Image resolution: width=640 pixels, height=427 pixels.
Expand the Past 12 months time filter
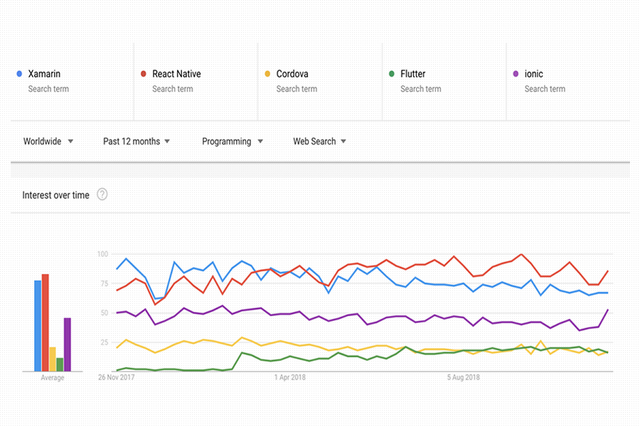tap(136, 141)
